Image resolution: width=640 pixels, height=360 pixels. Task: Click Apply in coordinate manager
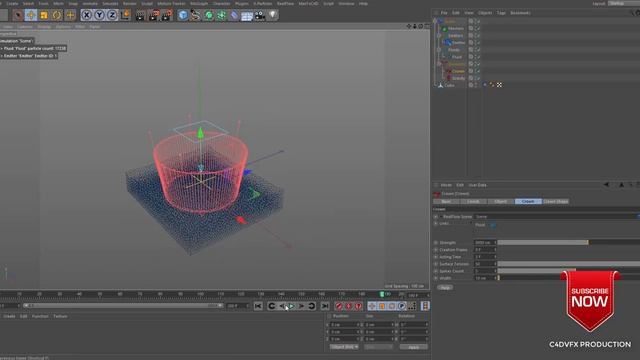point(413,347)
